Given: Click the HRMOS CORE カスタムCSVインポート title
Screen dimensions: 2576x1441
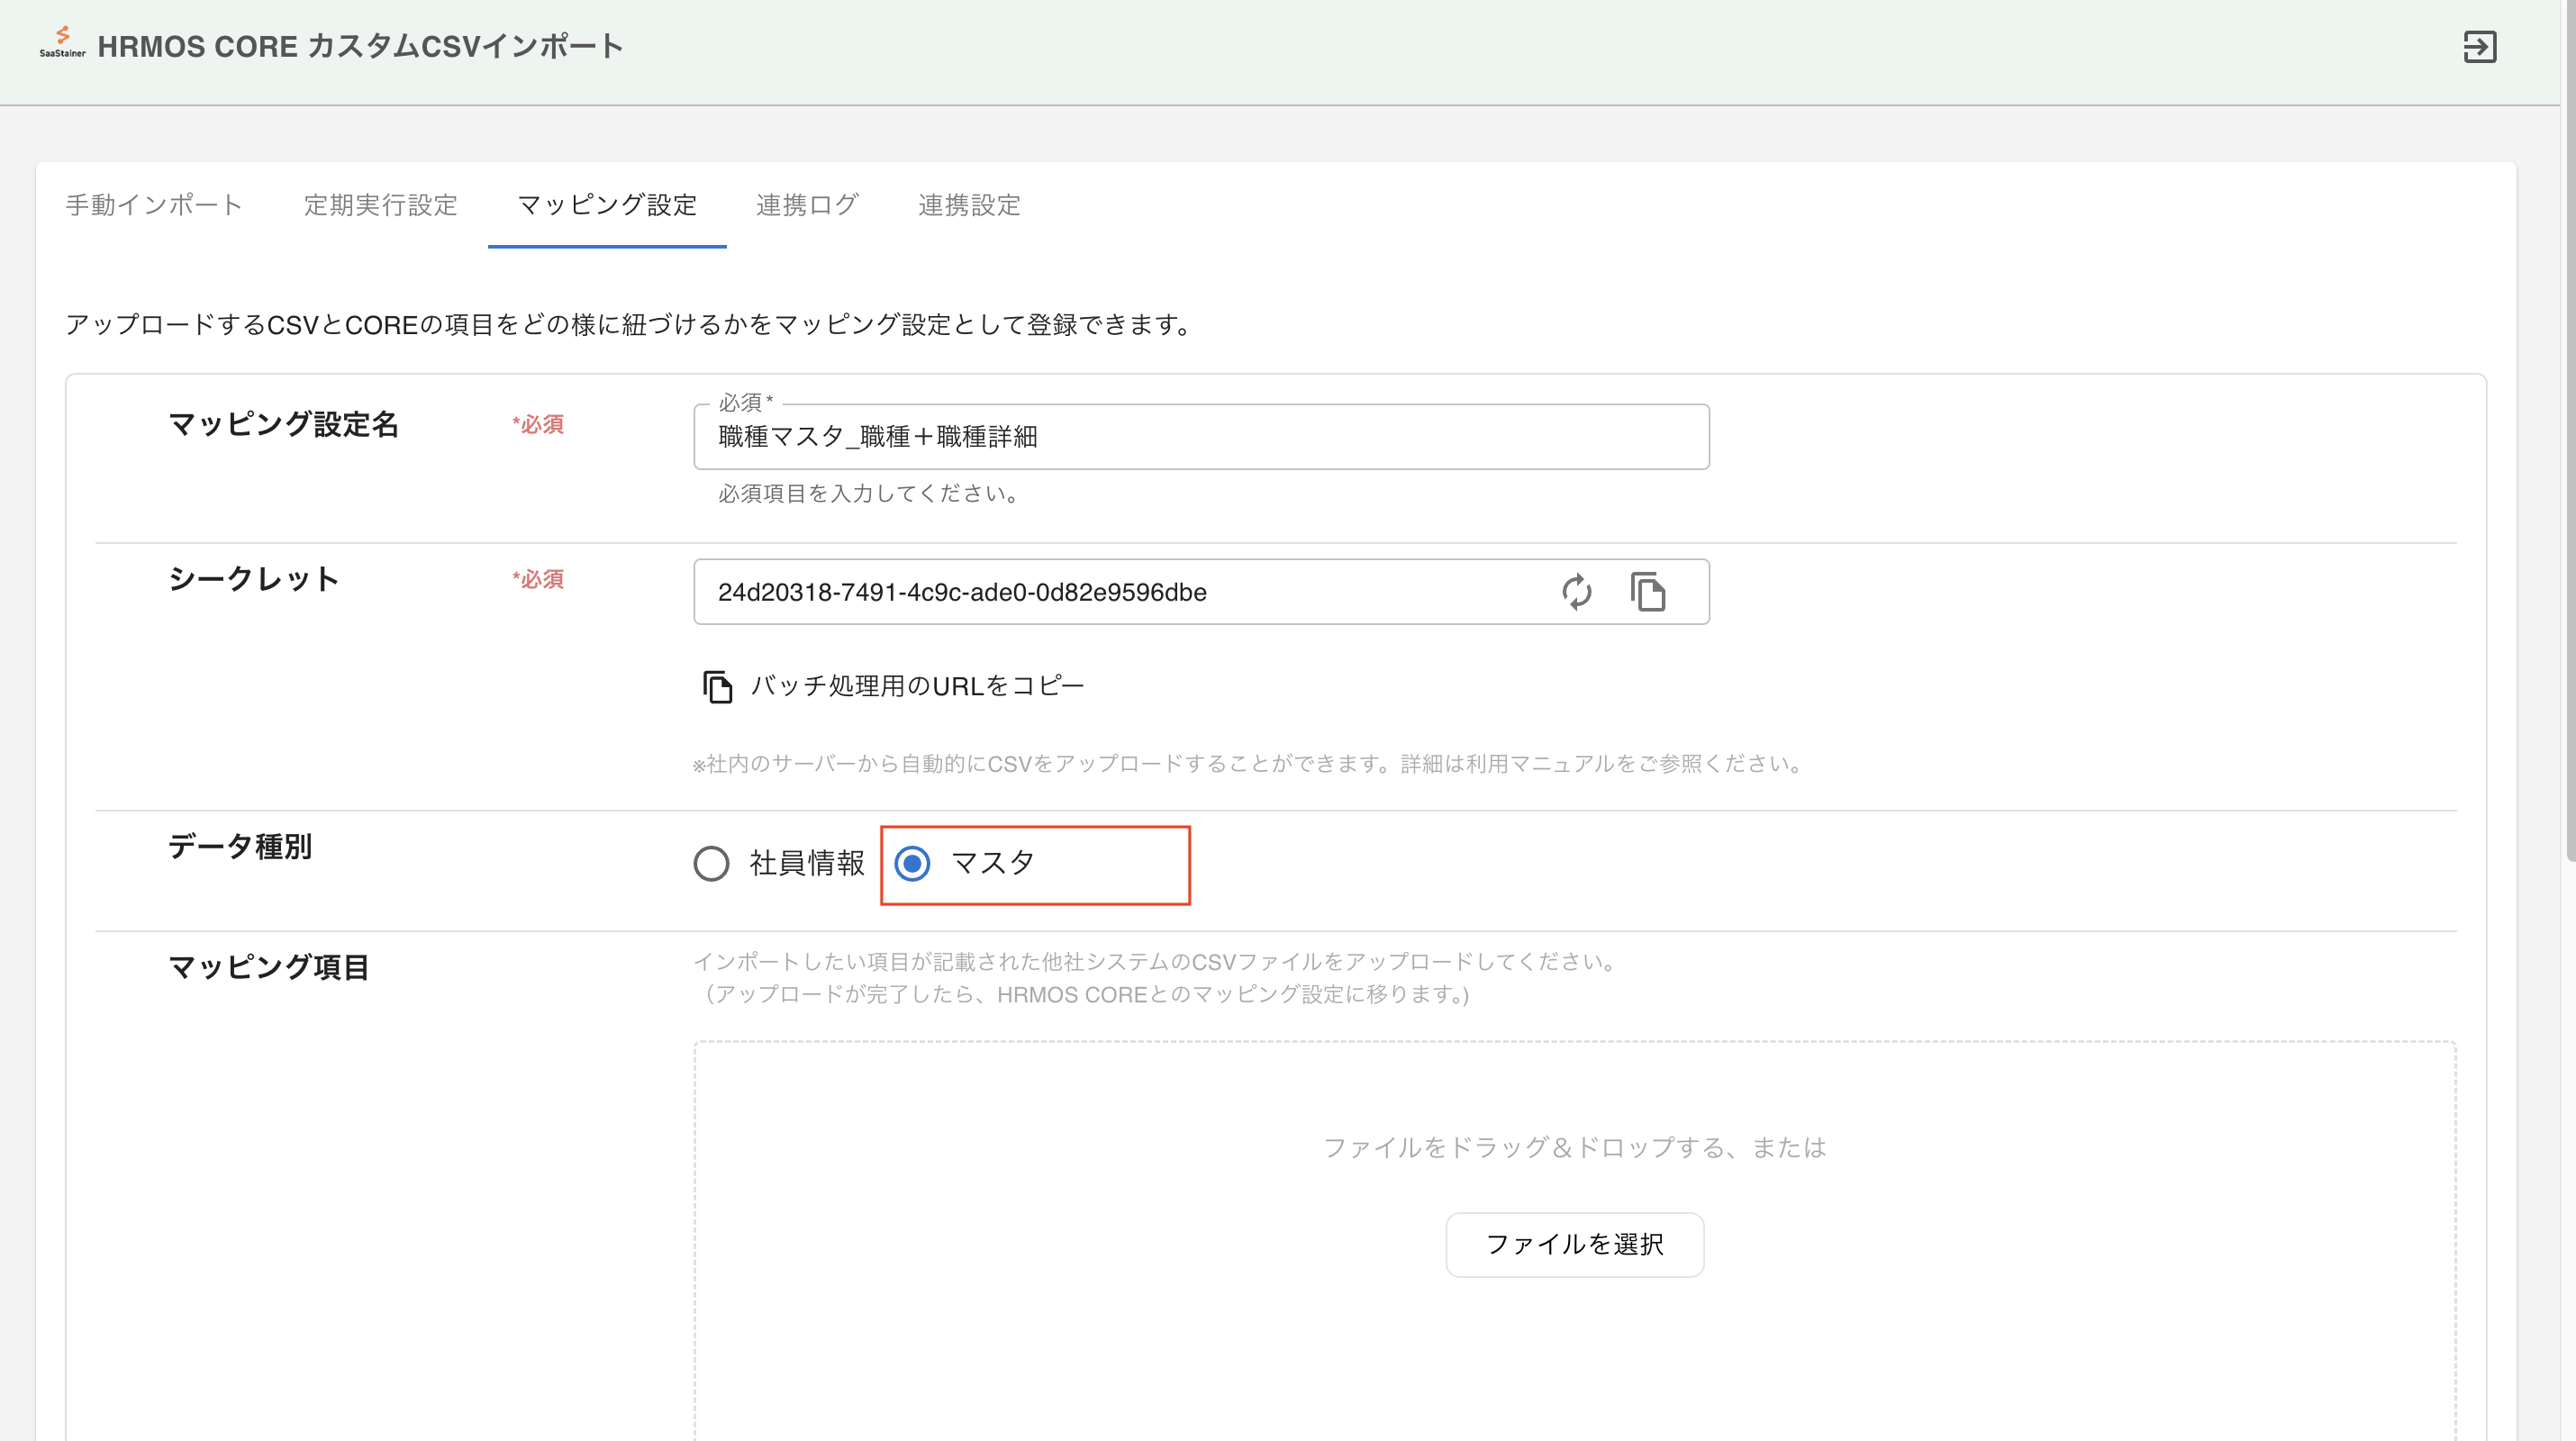Looking at the screenshot, I should [x=360, y=47].
